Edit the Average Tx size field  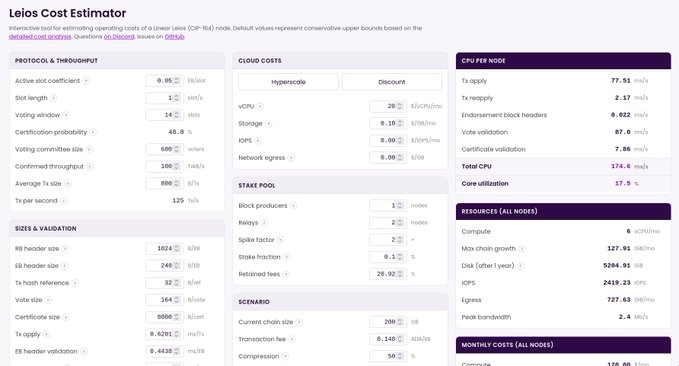click(x=165, y=184)
